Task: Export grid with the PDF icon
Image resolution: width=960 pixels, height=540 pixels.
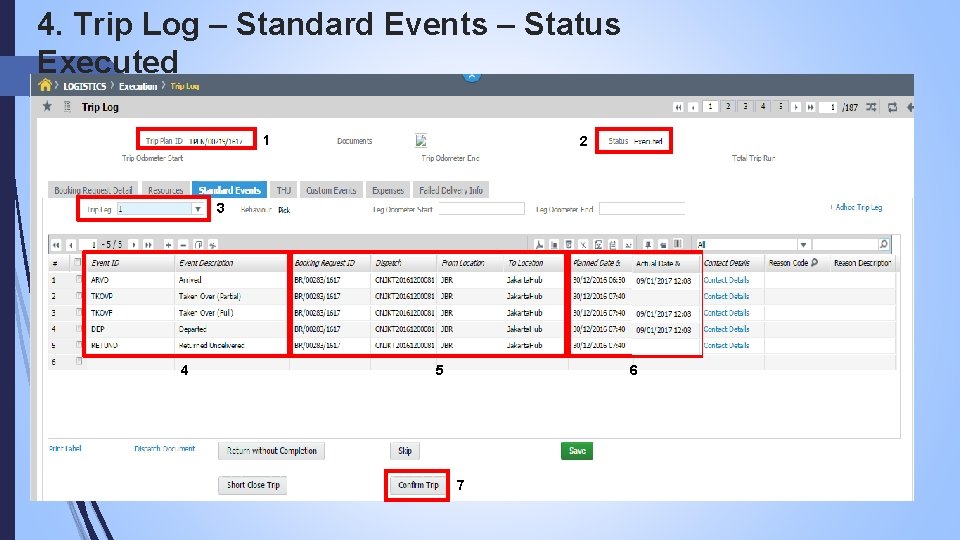Action: coord(539,245)
